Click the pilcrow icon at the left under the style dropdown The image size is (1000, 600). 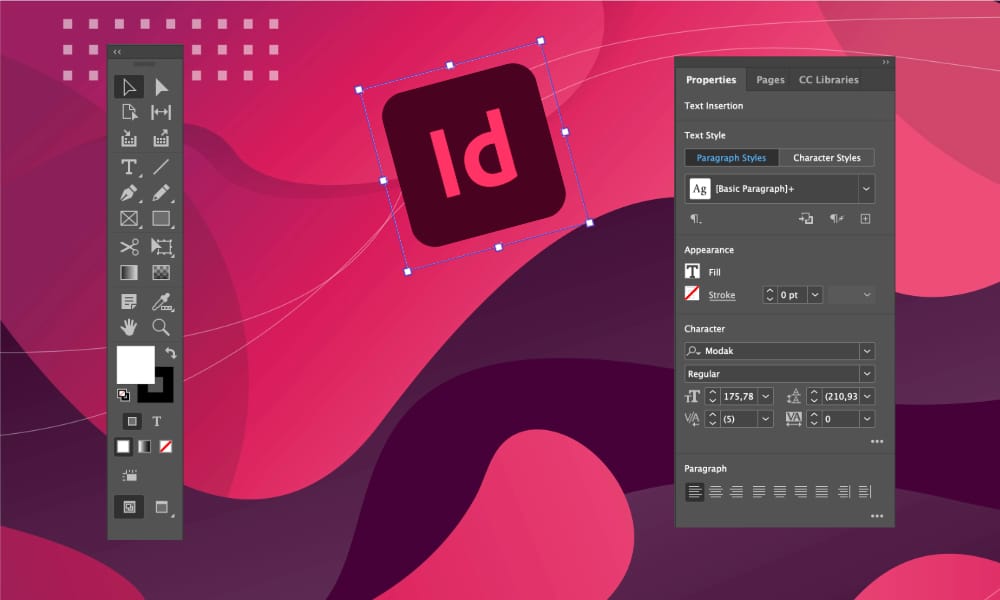(x=695, y=219)
